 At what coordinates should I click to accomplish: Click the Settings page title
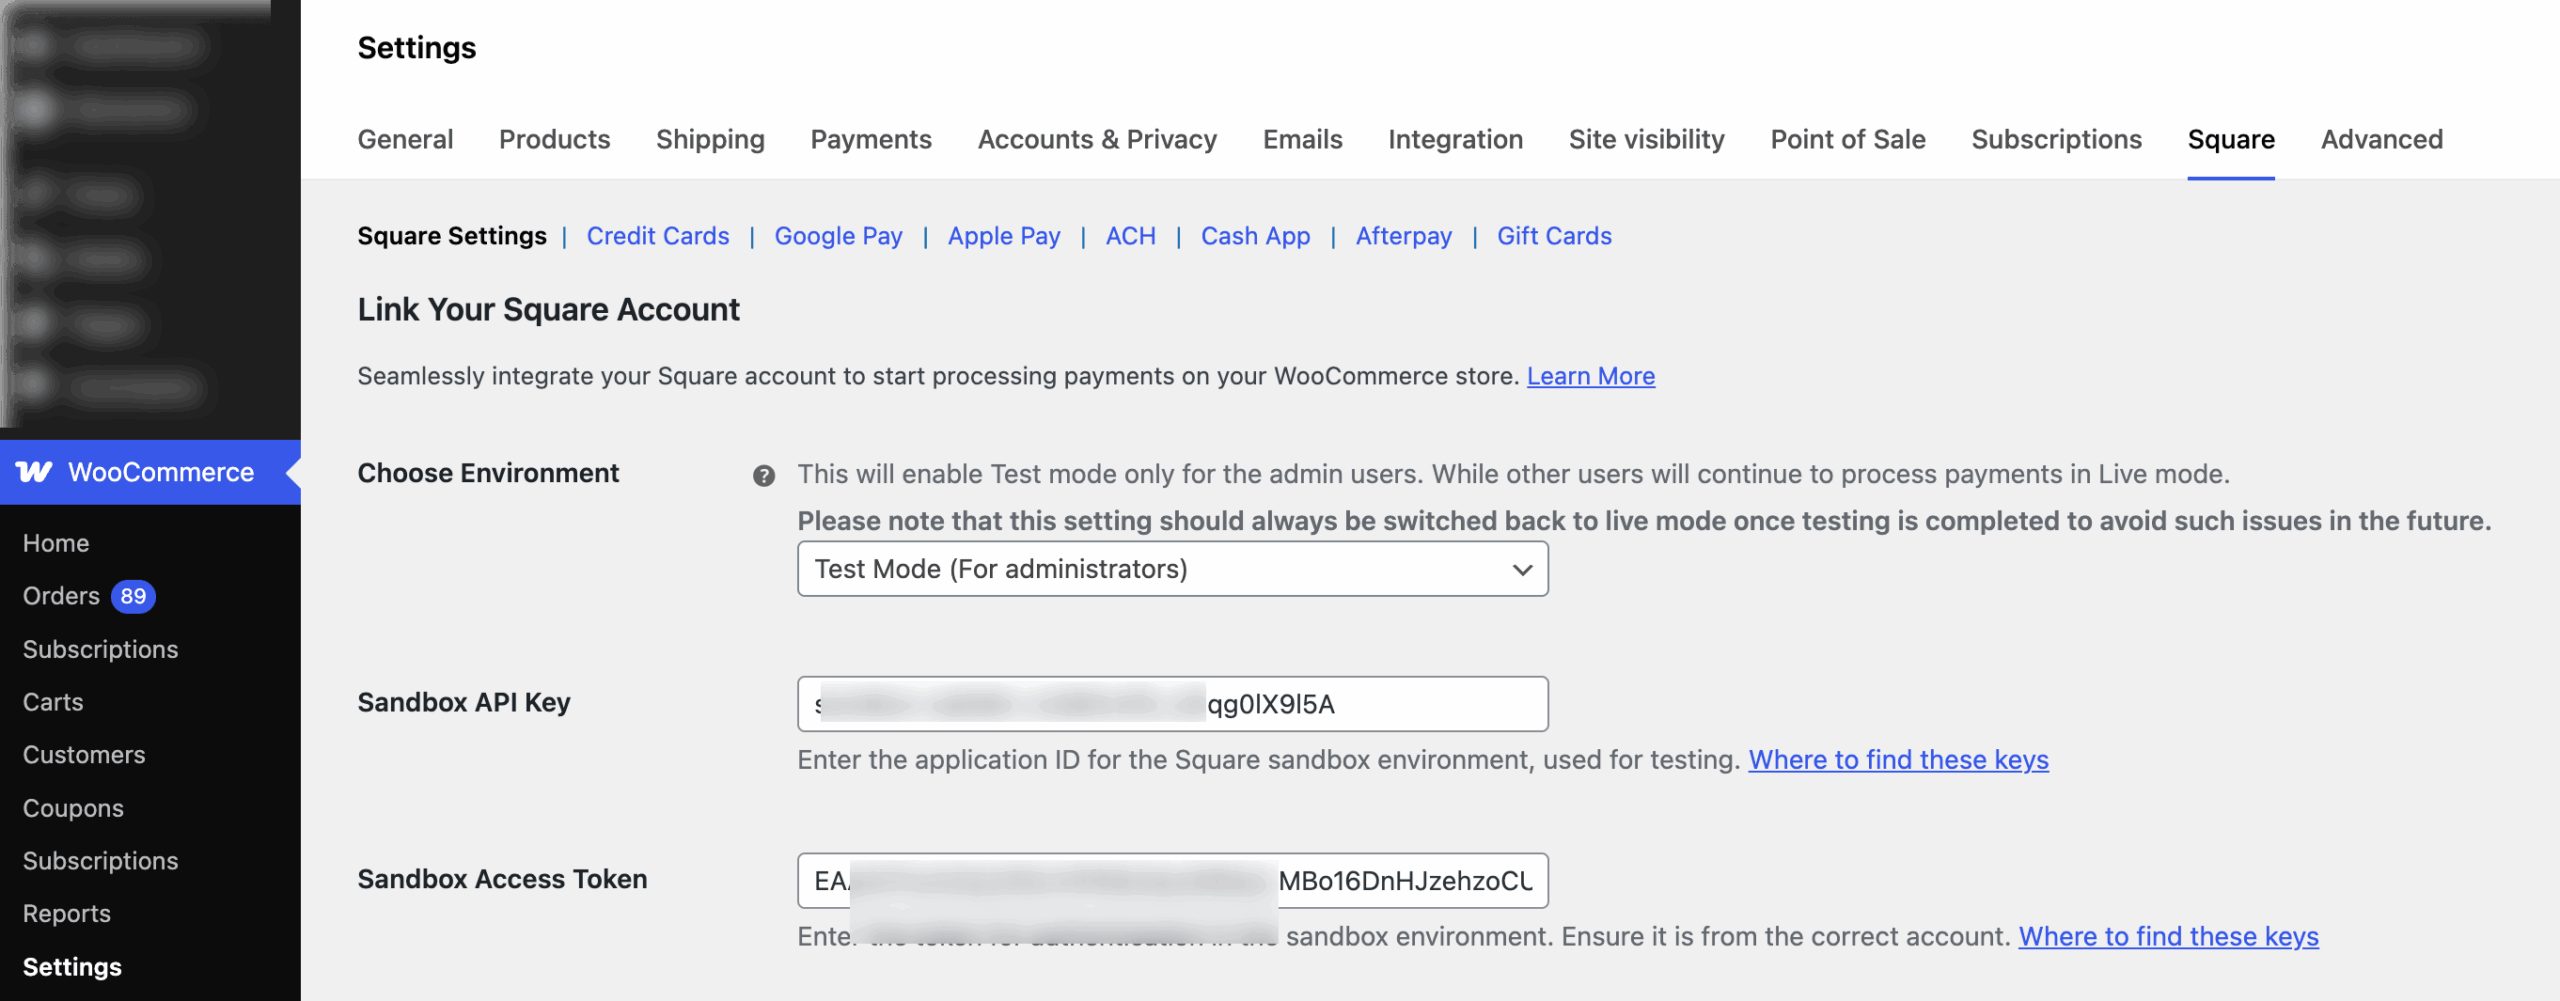[416, 48]
